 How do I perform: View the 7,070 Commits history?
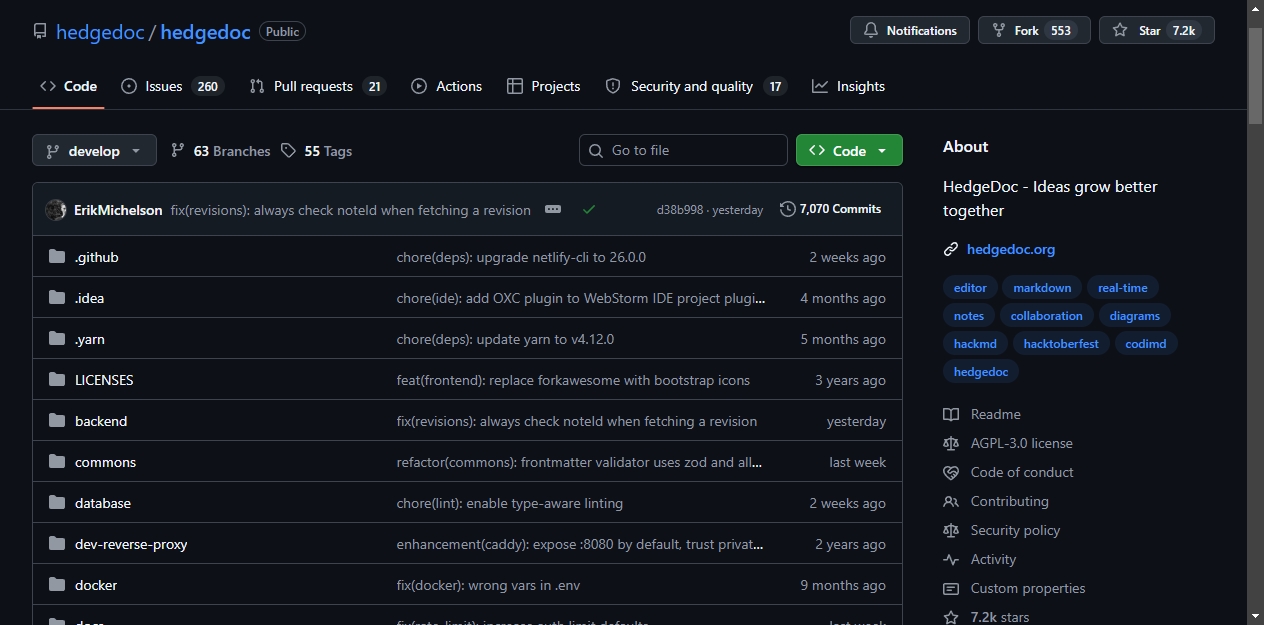click(831, 209)
